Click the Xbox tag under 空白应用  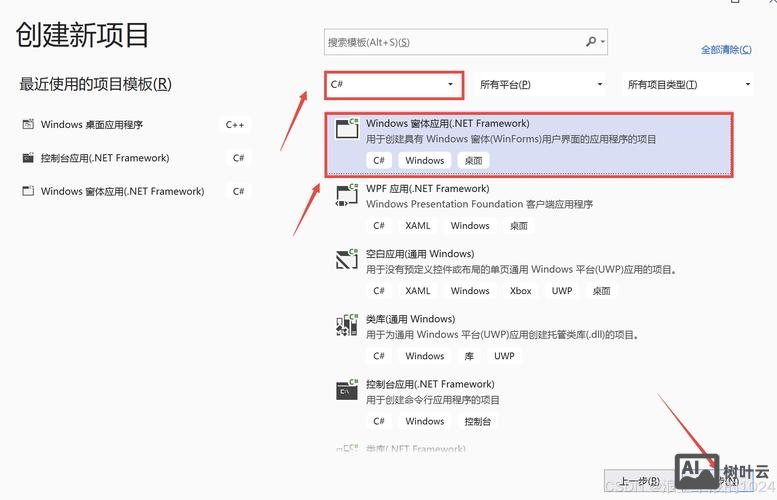[520, 291]
